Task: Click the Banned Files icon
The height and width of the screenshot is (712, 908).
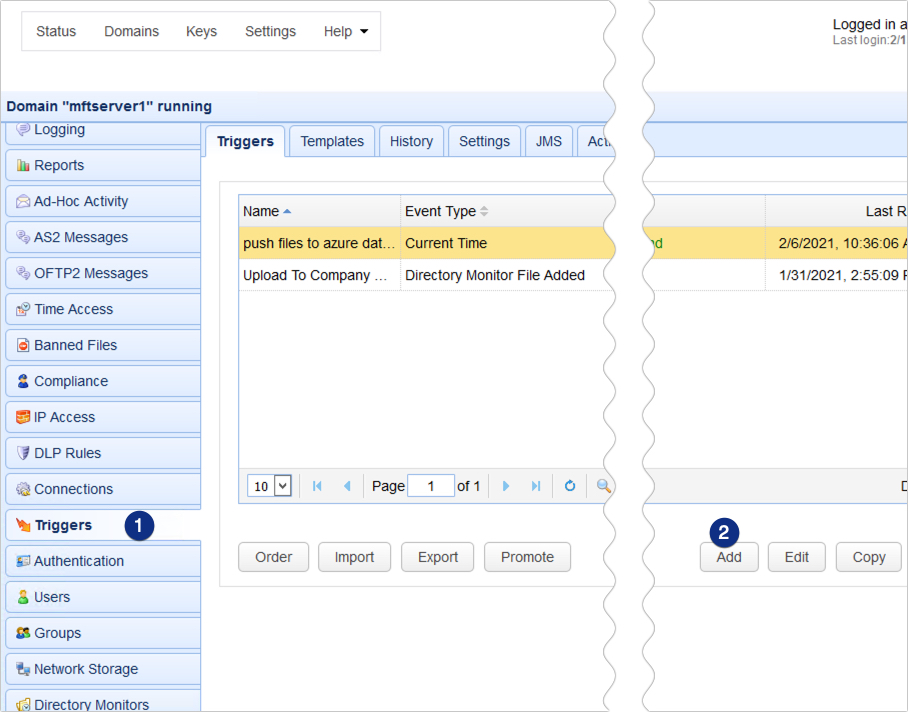Action: [23, 345]
